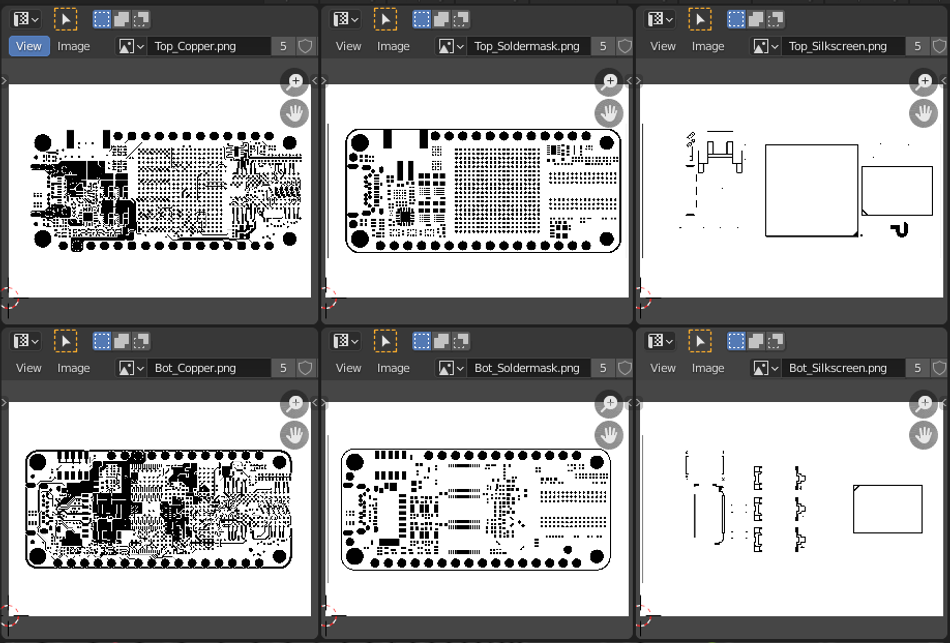This screenshot has height=643, width=950.
Task: Activate Set New selection mode in Top_Silkscreen.png editor
Action: click(x=736, y=19)
